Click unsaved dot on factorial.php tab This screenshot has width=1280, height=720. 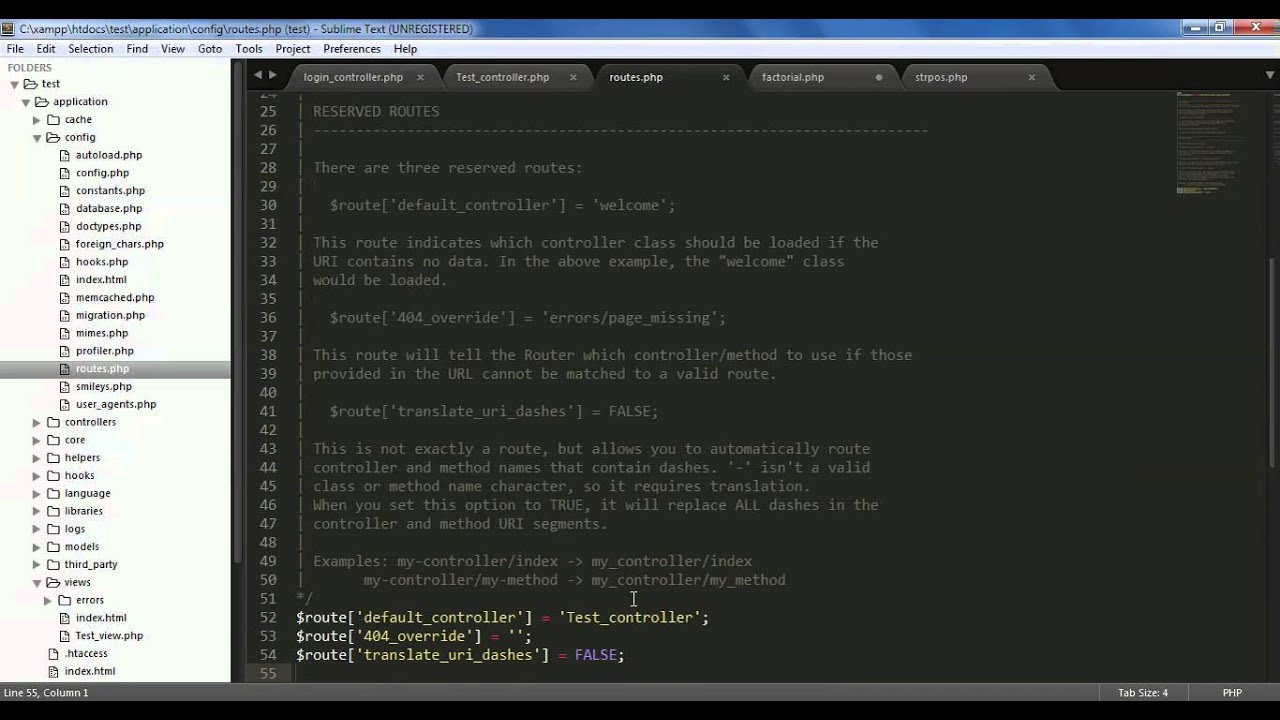click(x=879, y=77)
